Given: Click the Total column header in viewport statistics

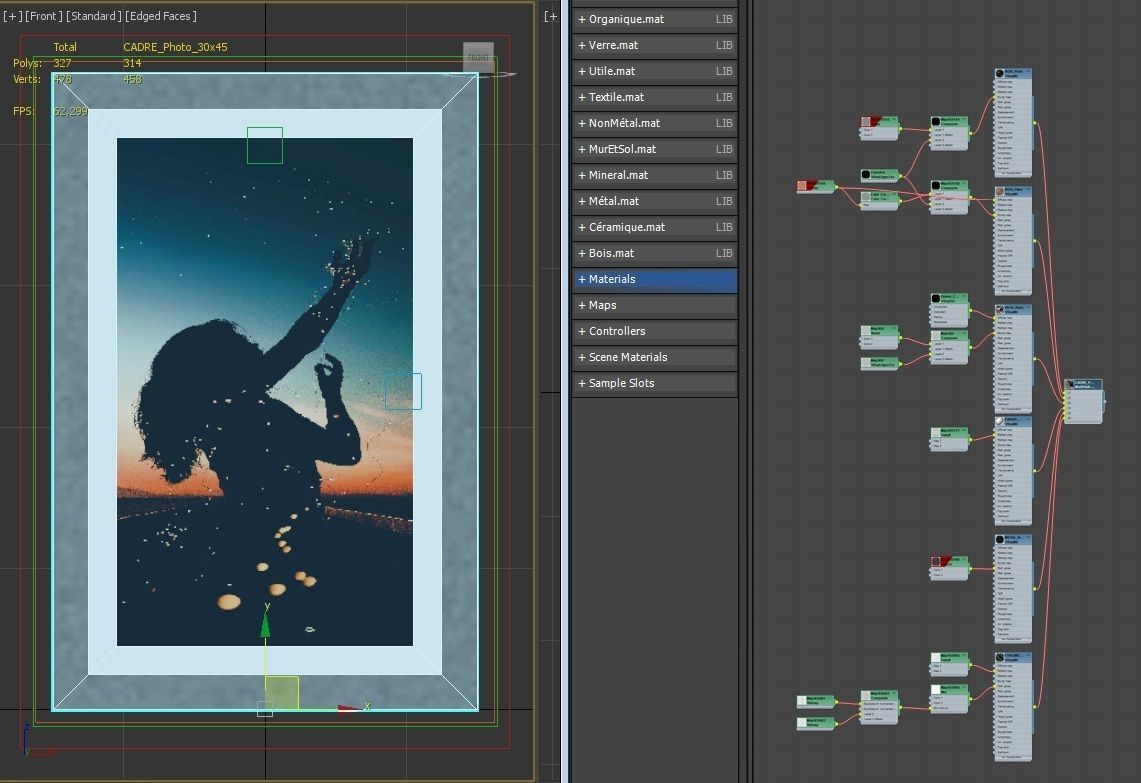Looking at the screenshot, I should pyautogui.click(x=65, y=47).
